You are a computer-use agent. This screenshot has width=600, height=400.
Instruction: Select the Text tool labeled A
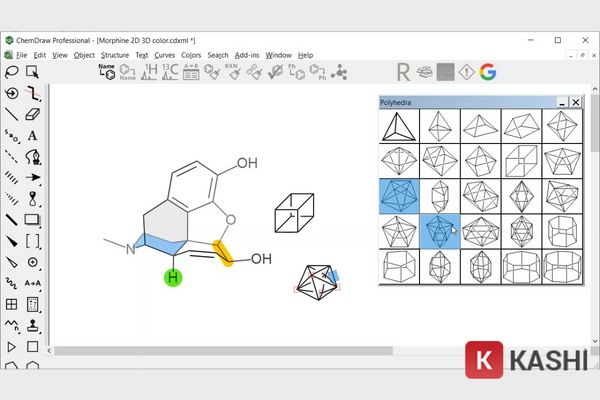pos(33,136)
